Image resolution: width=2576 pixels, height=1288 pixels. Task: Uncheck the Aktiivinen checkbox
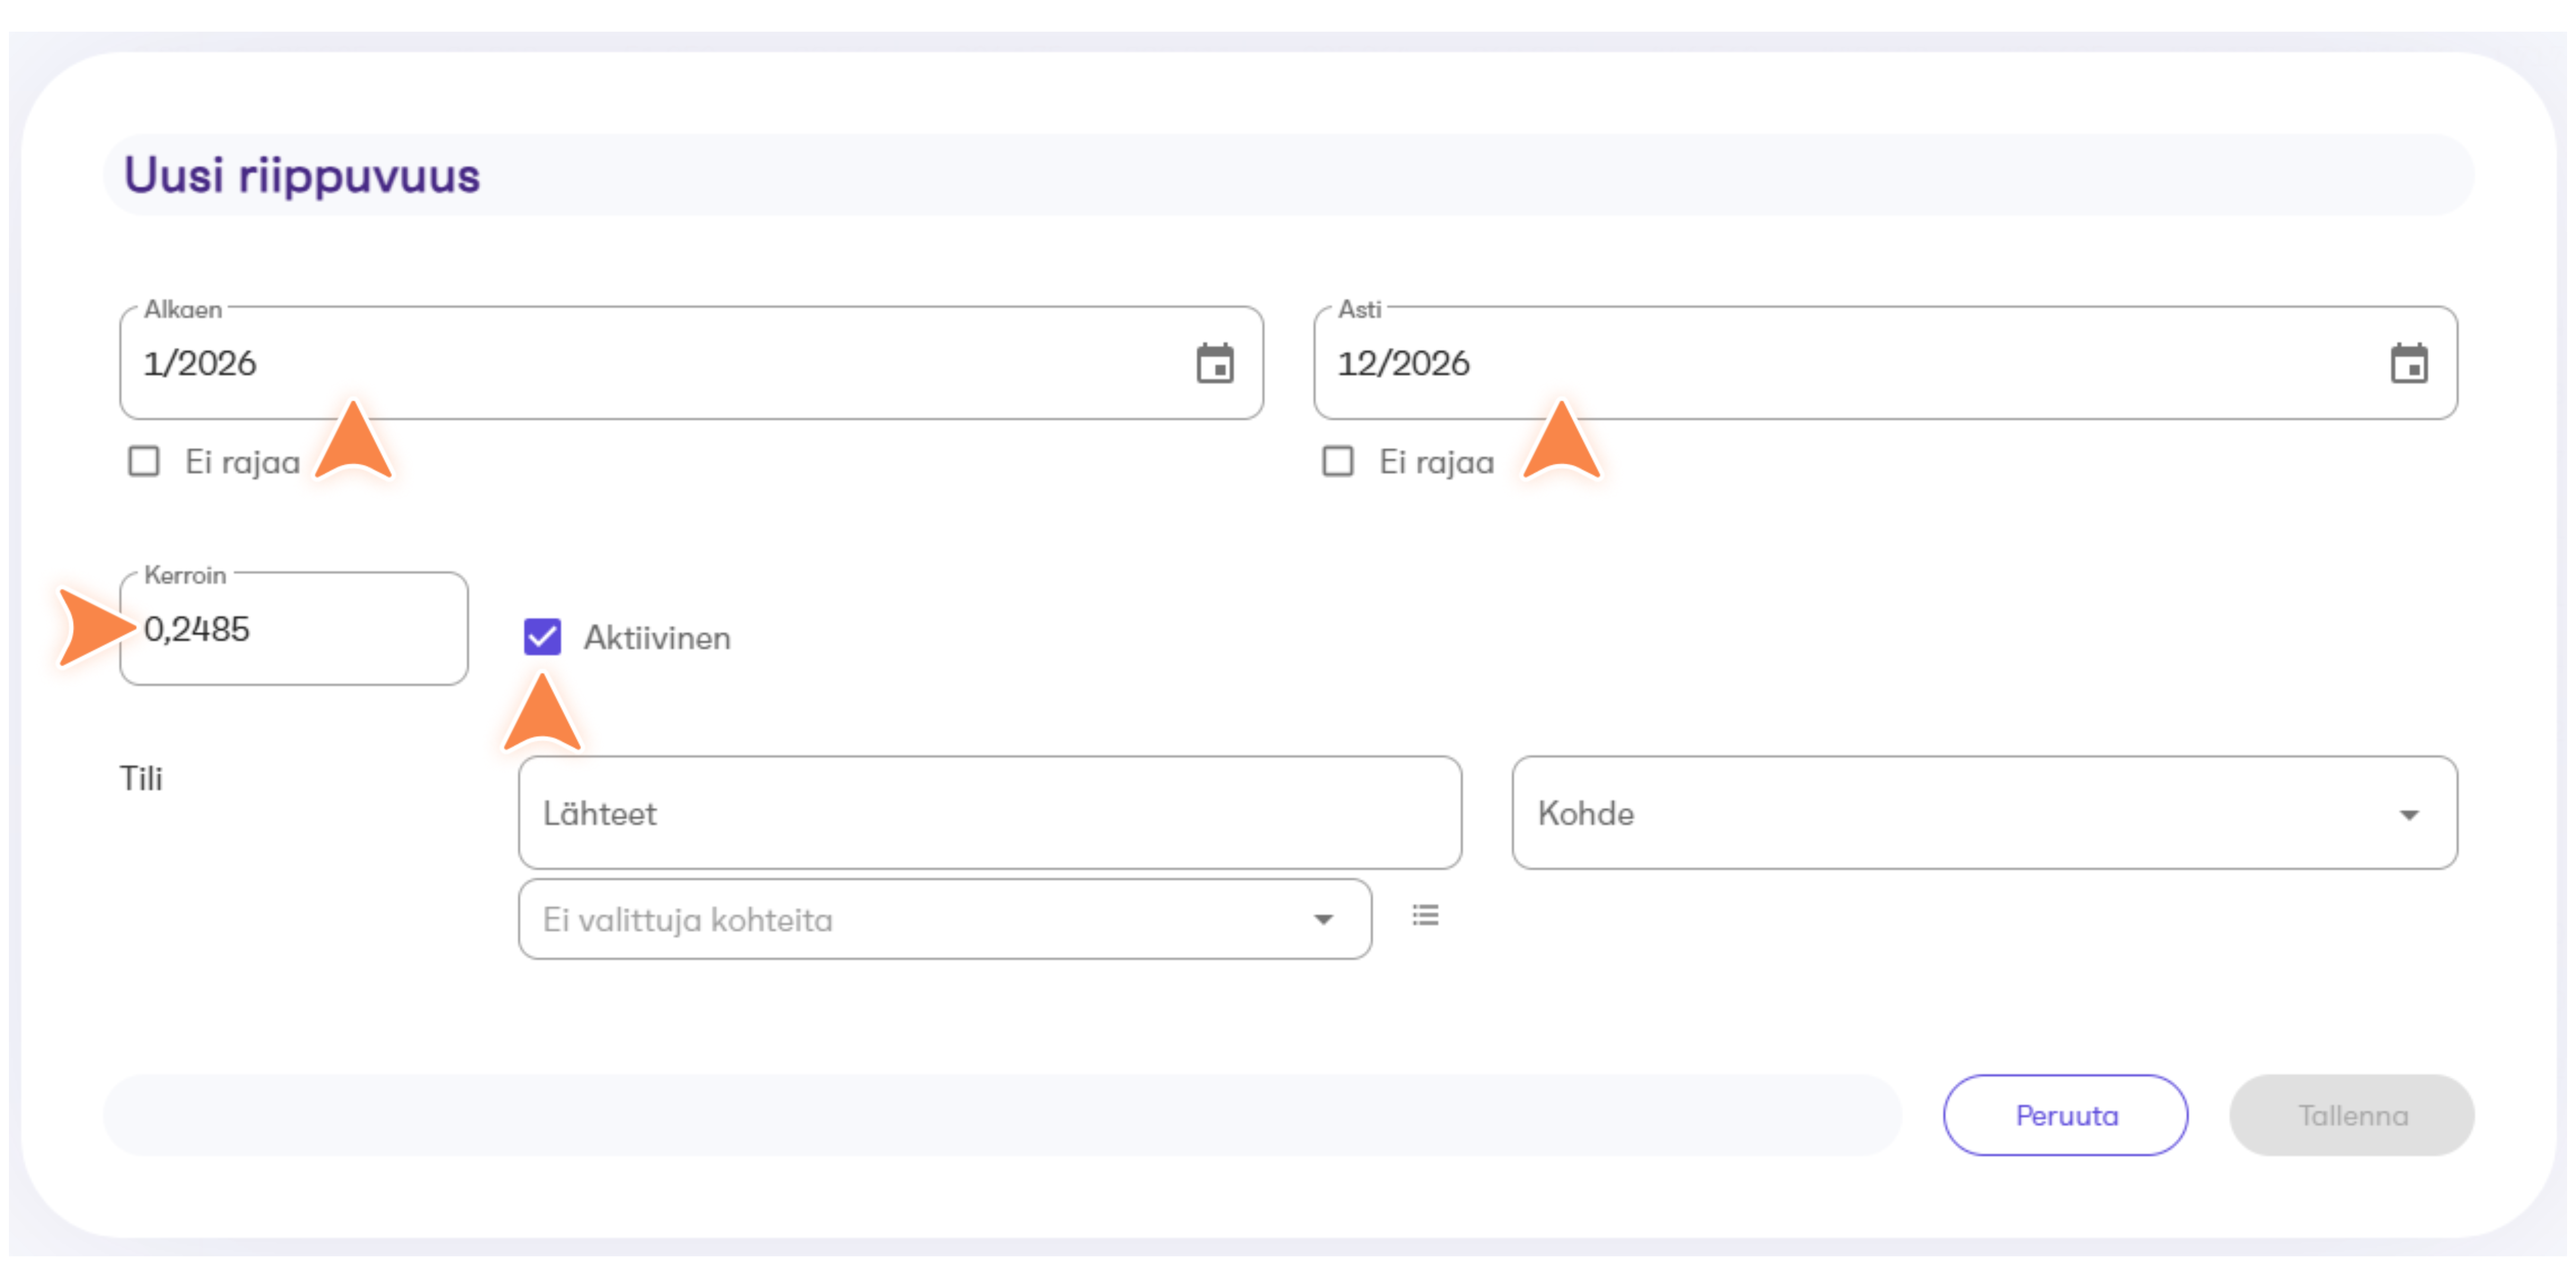pos(542,637)
